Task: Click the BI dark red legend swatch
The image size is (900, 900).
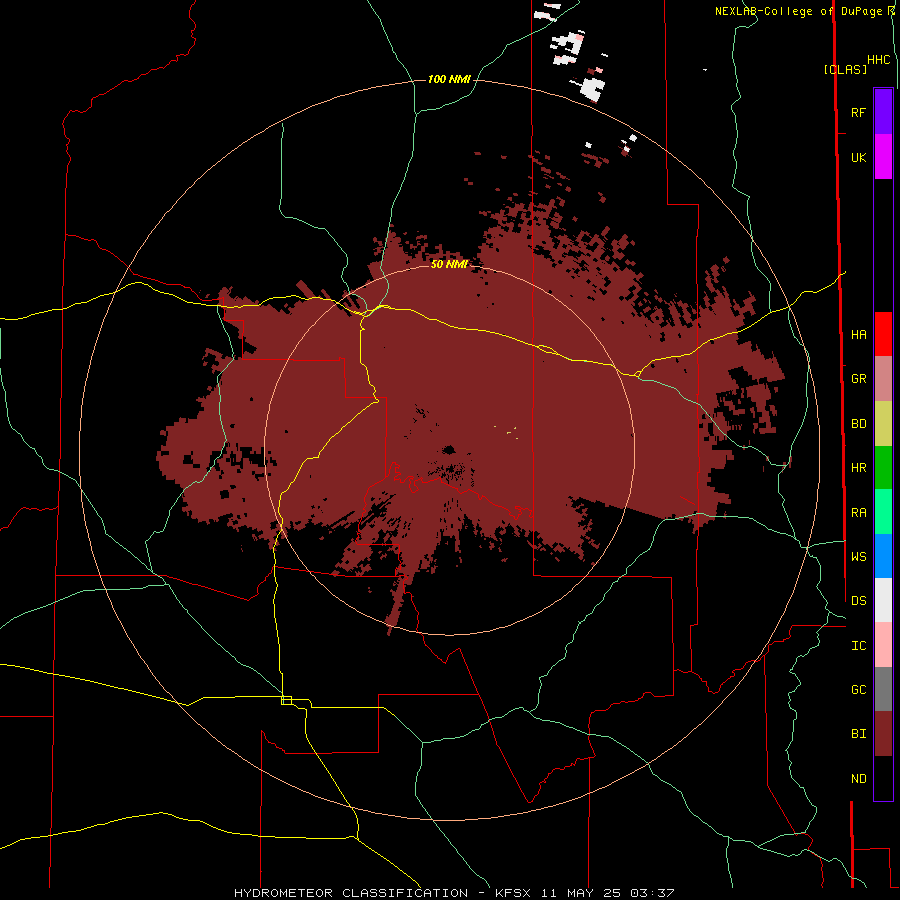Action: (x=883, y=734)
